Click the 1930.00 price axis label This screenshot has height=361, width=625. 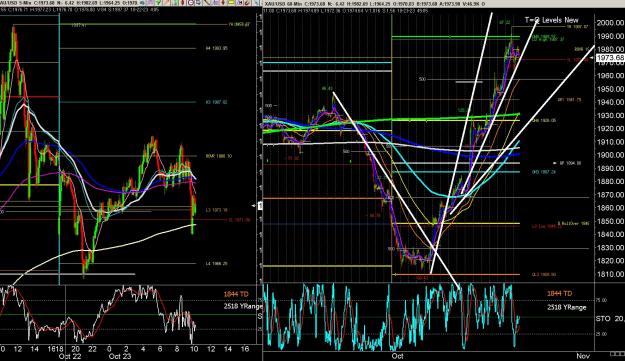610,116
